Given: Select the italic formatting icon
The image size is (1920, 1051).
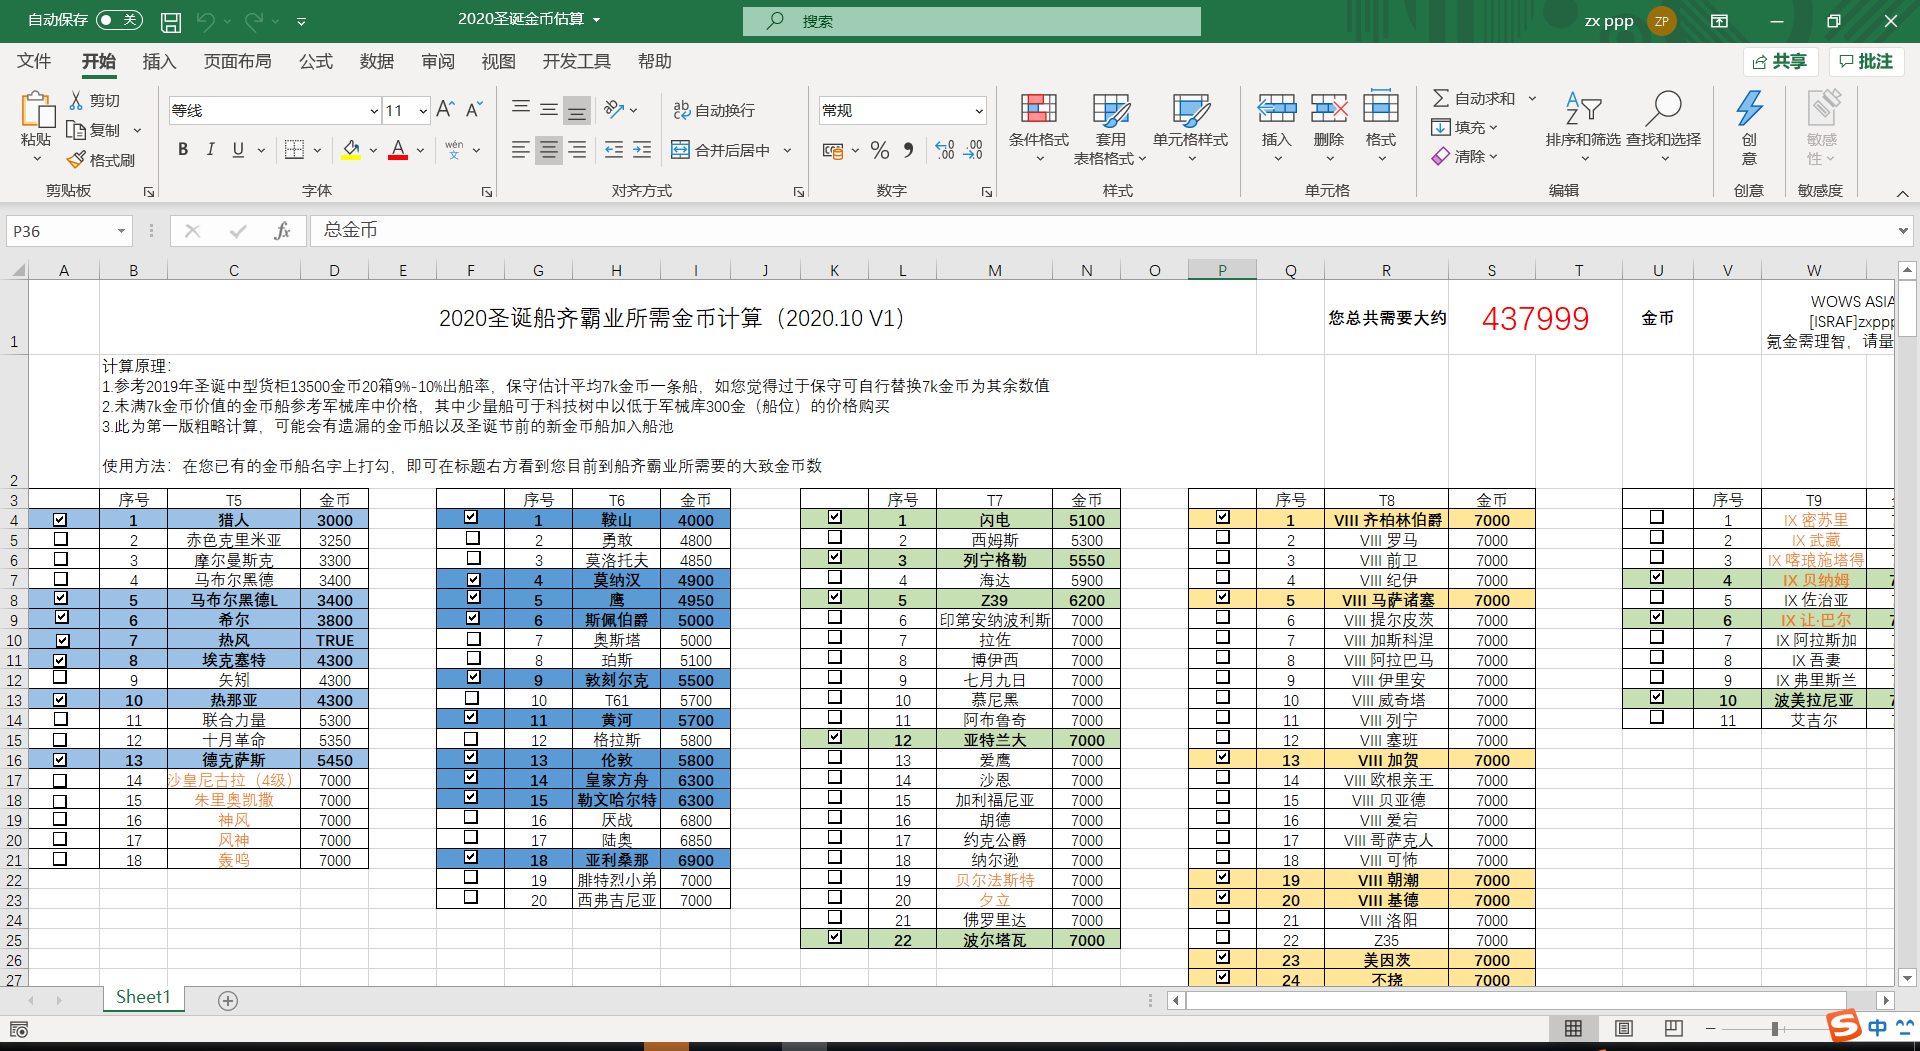Looking at the screenshot, I should coord(211,149).
